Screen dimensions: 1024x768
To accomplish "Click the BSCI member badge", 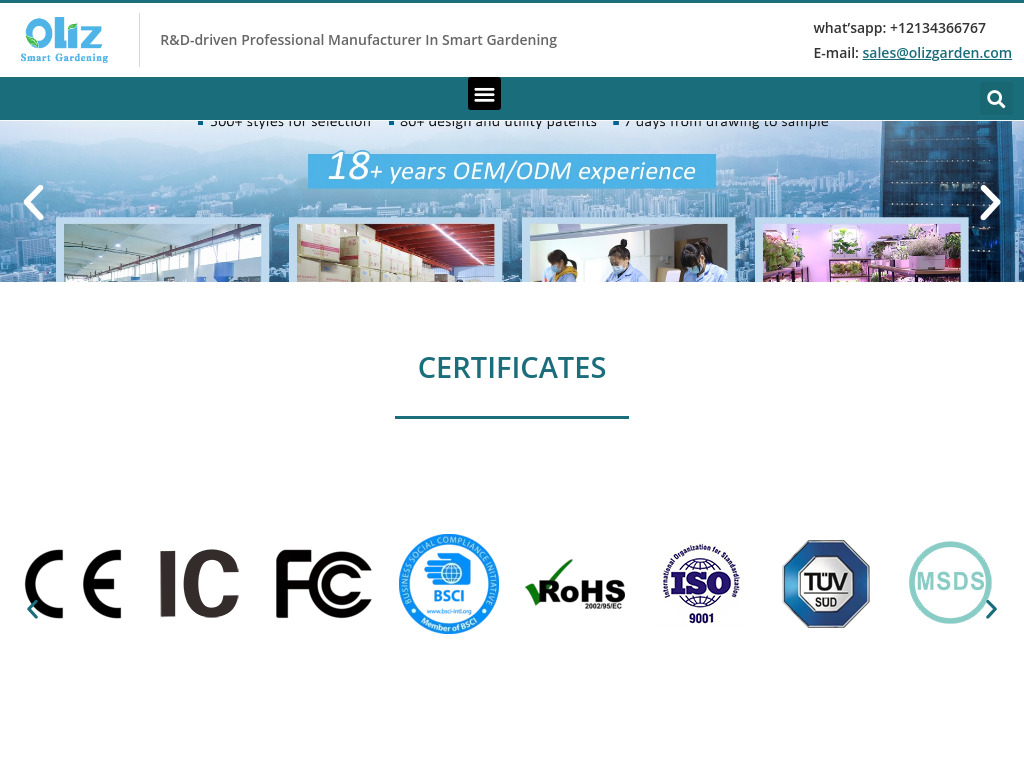I will tap(449, 584).
